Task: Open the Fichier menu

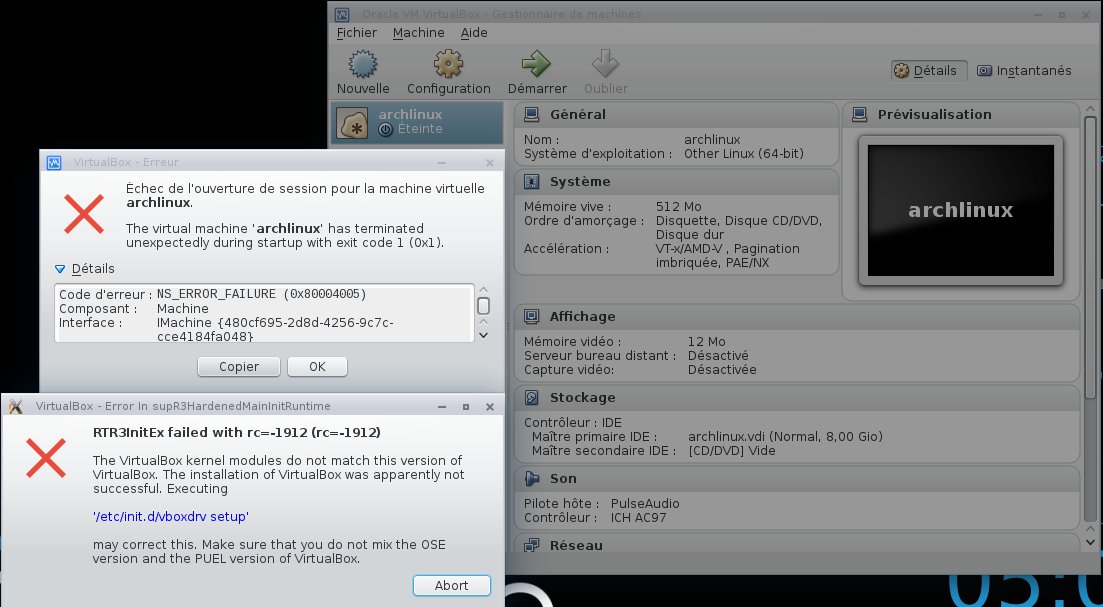Action: 357,32
